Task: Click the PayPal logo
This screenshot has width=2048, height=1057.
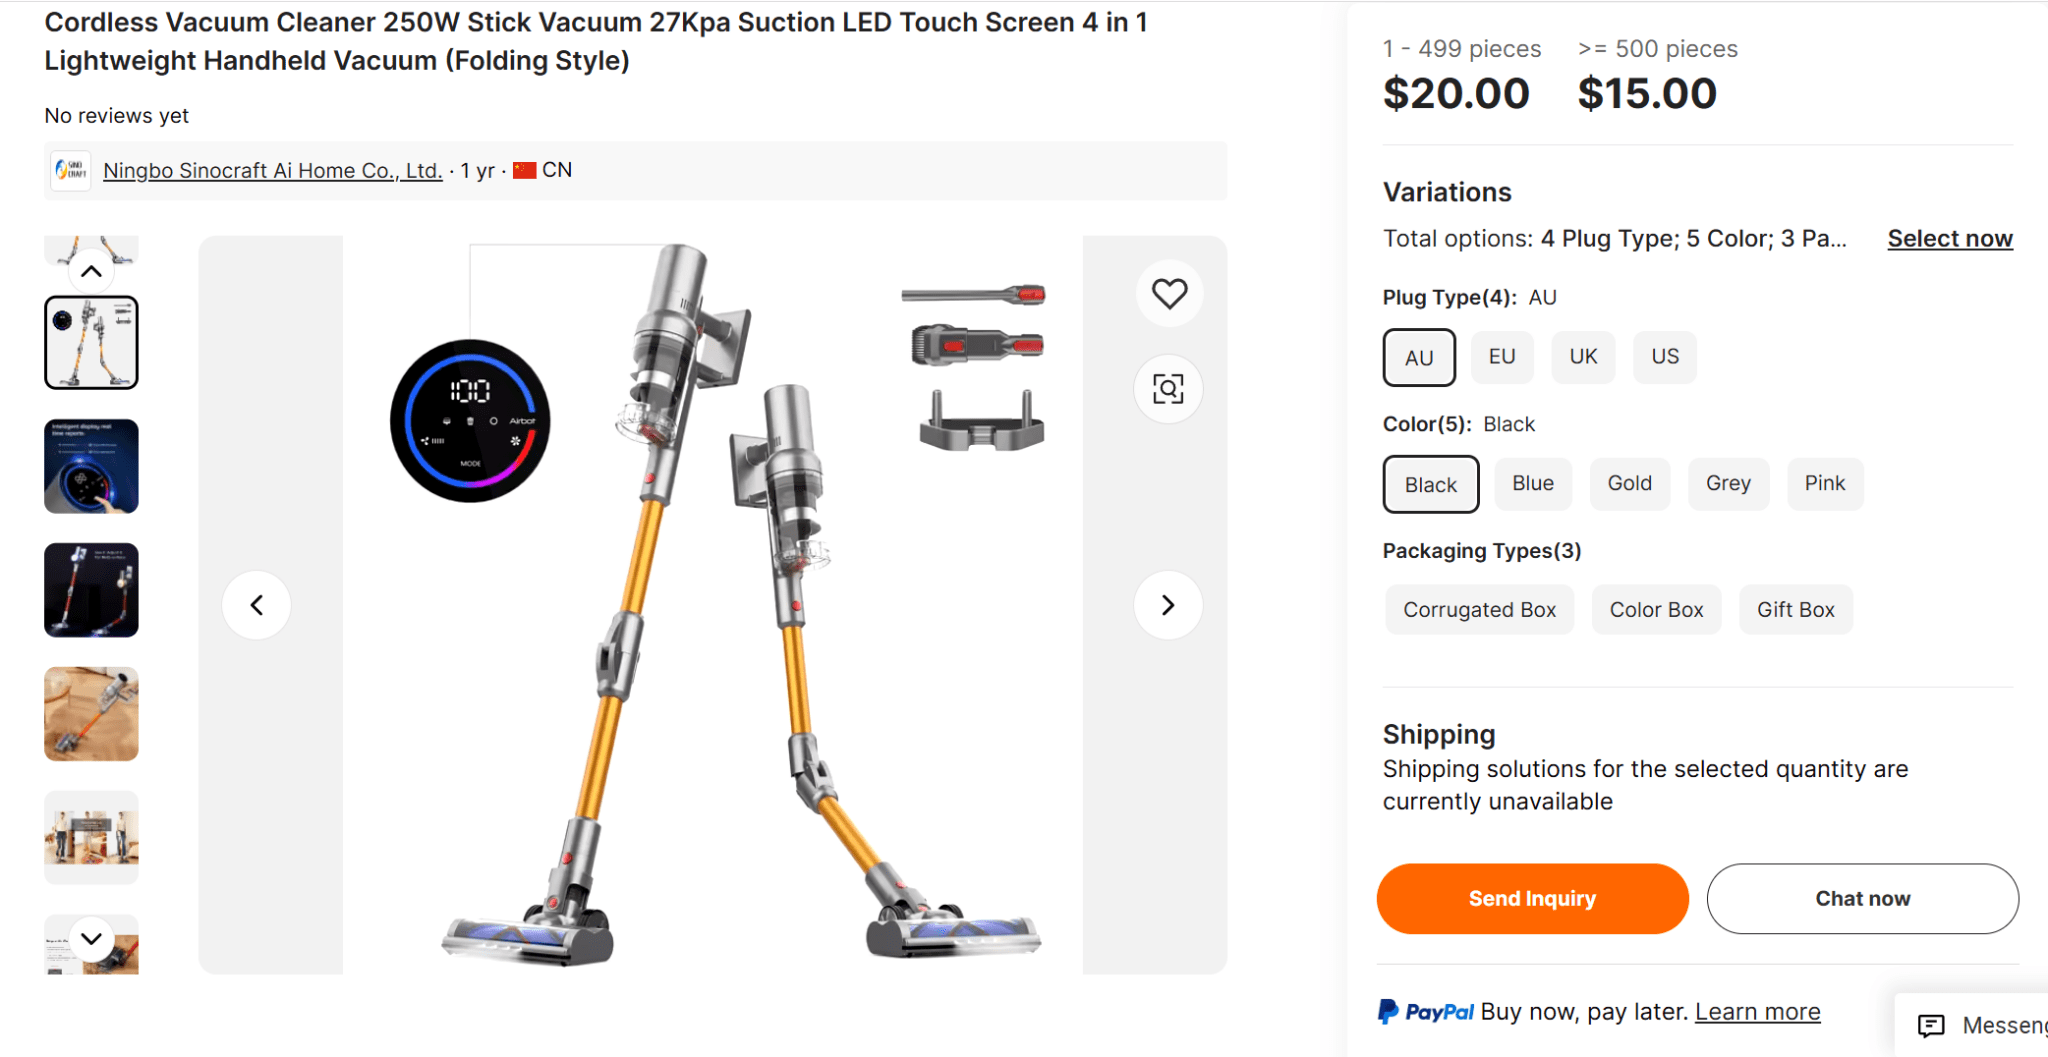Action: (1426, 1012)
